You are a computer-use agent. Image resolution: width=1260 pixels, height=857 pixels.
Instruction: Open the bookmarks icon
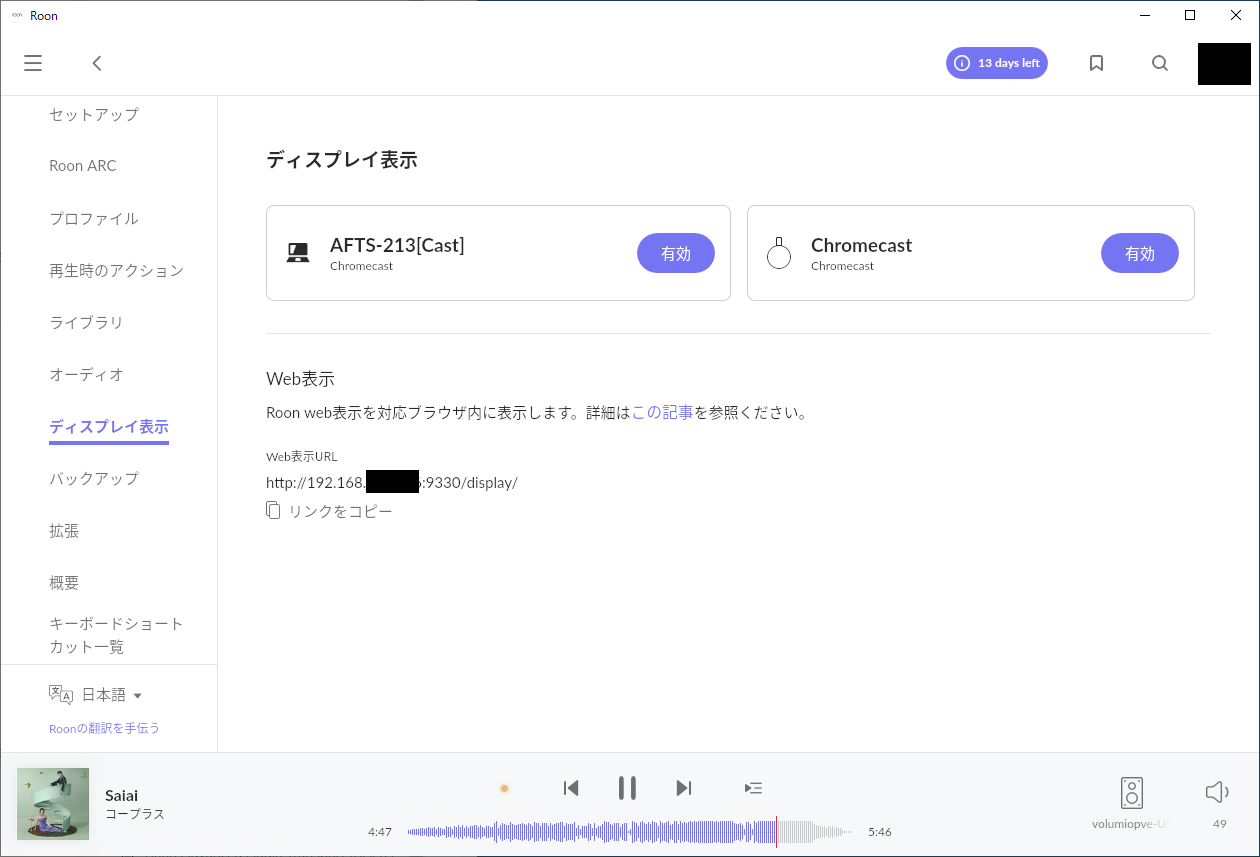pyautogui.click(x=1096, y=63)
